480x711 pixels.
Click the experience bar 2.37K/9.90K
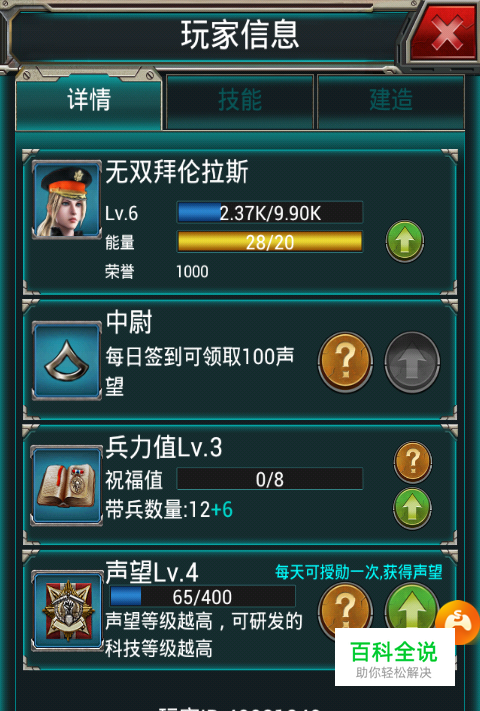pyautogui.click(x=270, y=212)
